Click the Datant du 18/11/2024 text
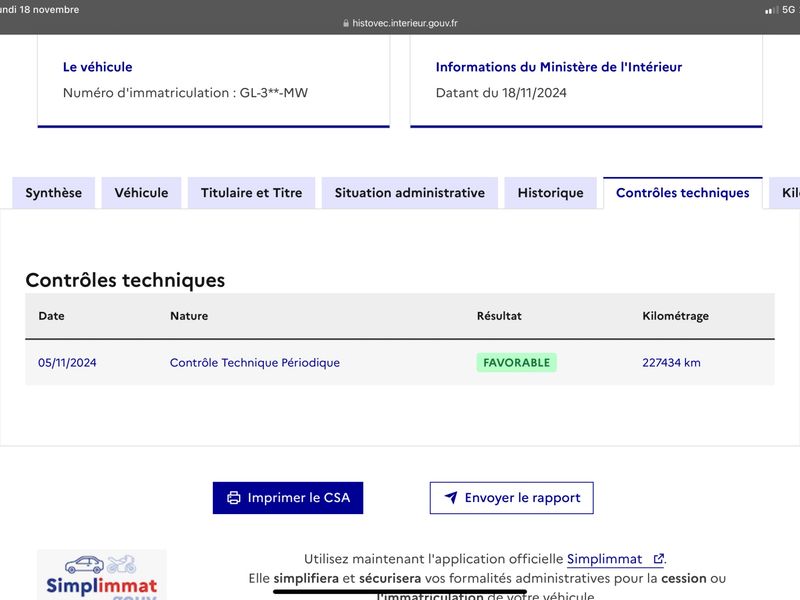The height and width of the screenshot is (600, 800). pos(501,93)
